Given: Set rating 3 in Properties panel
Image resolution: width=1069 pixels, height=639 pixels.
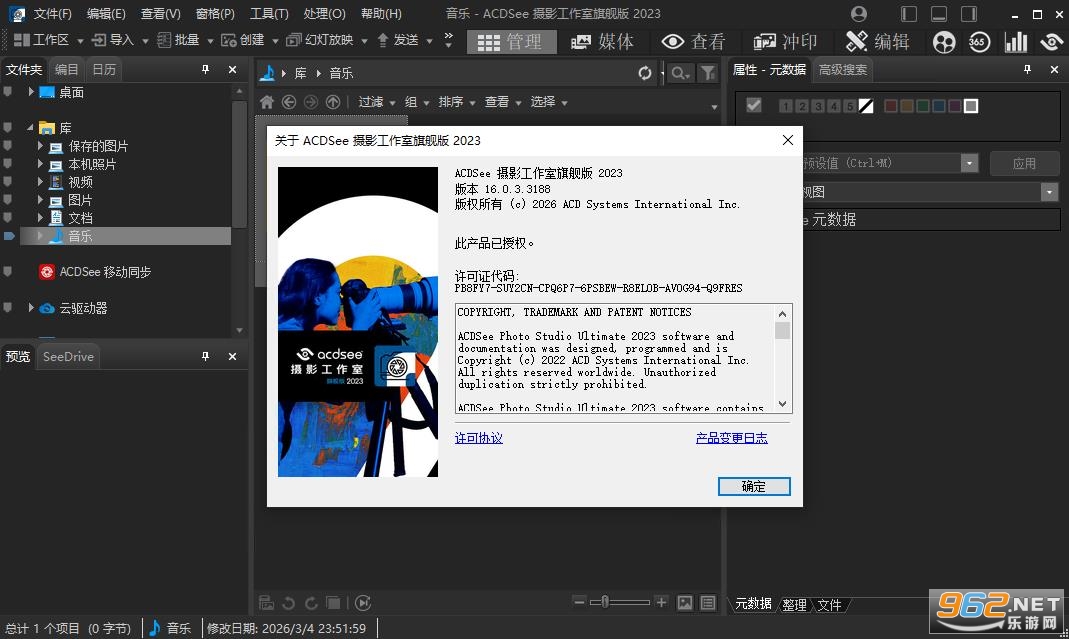Looking at the screenshot, I should point(817,106).
